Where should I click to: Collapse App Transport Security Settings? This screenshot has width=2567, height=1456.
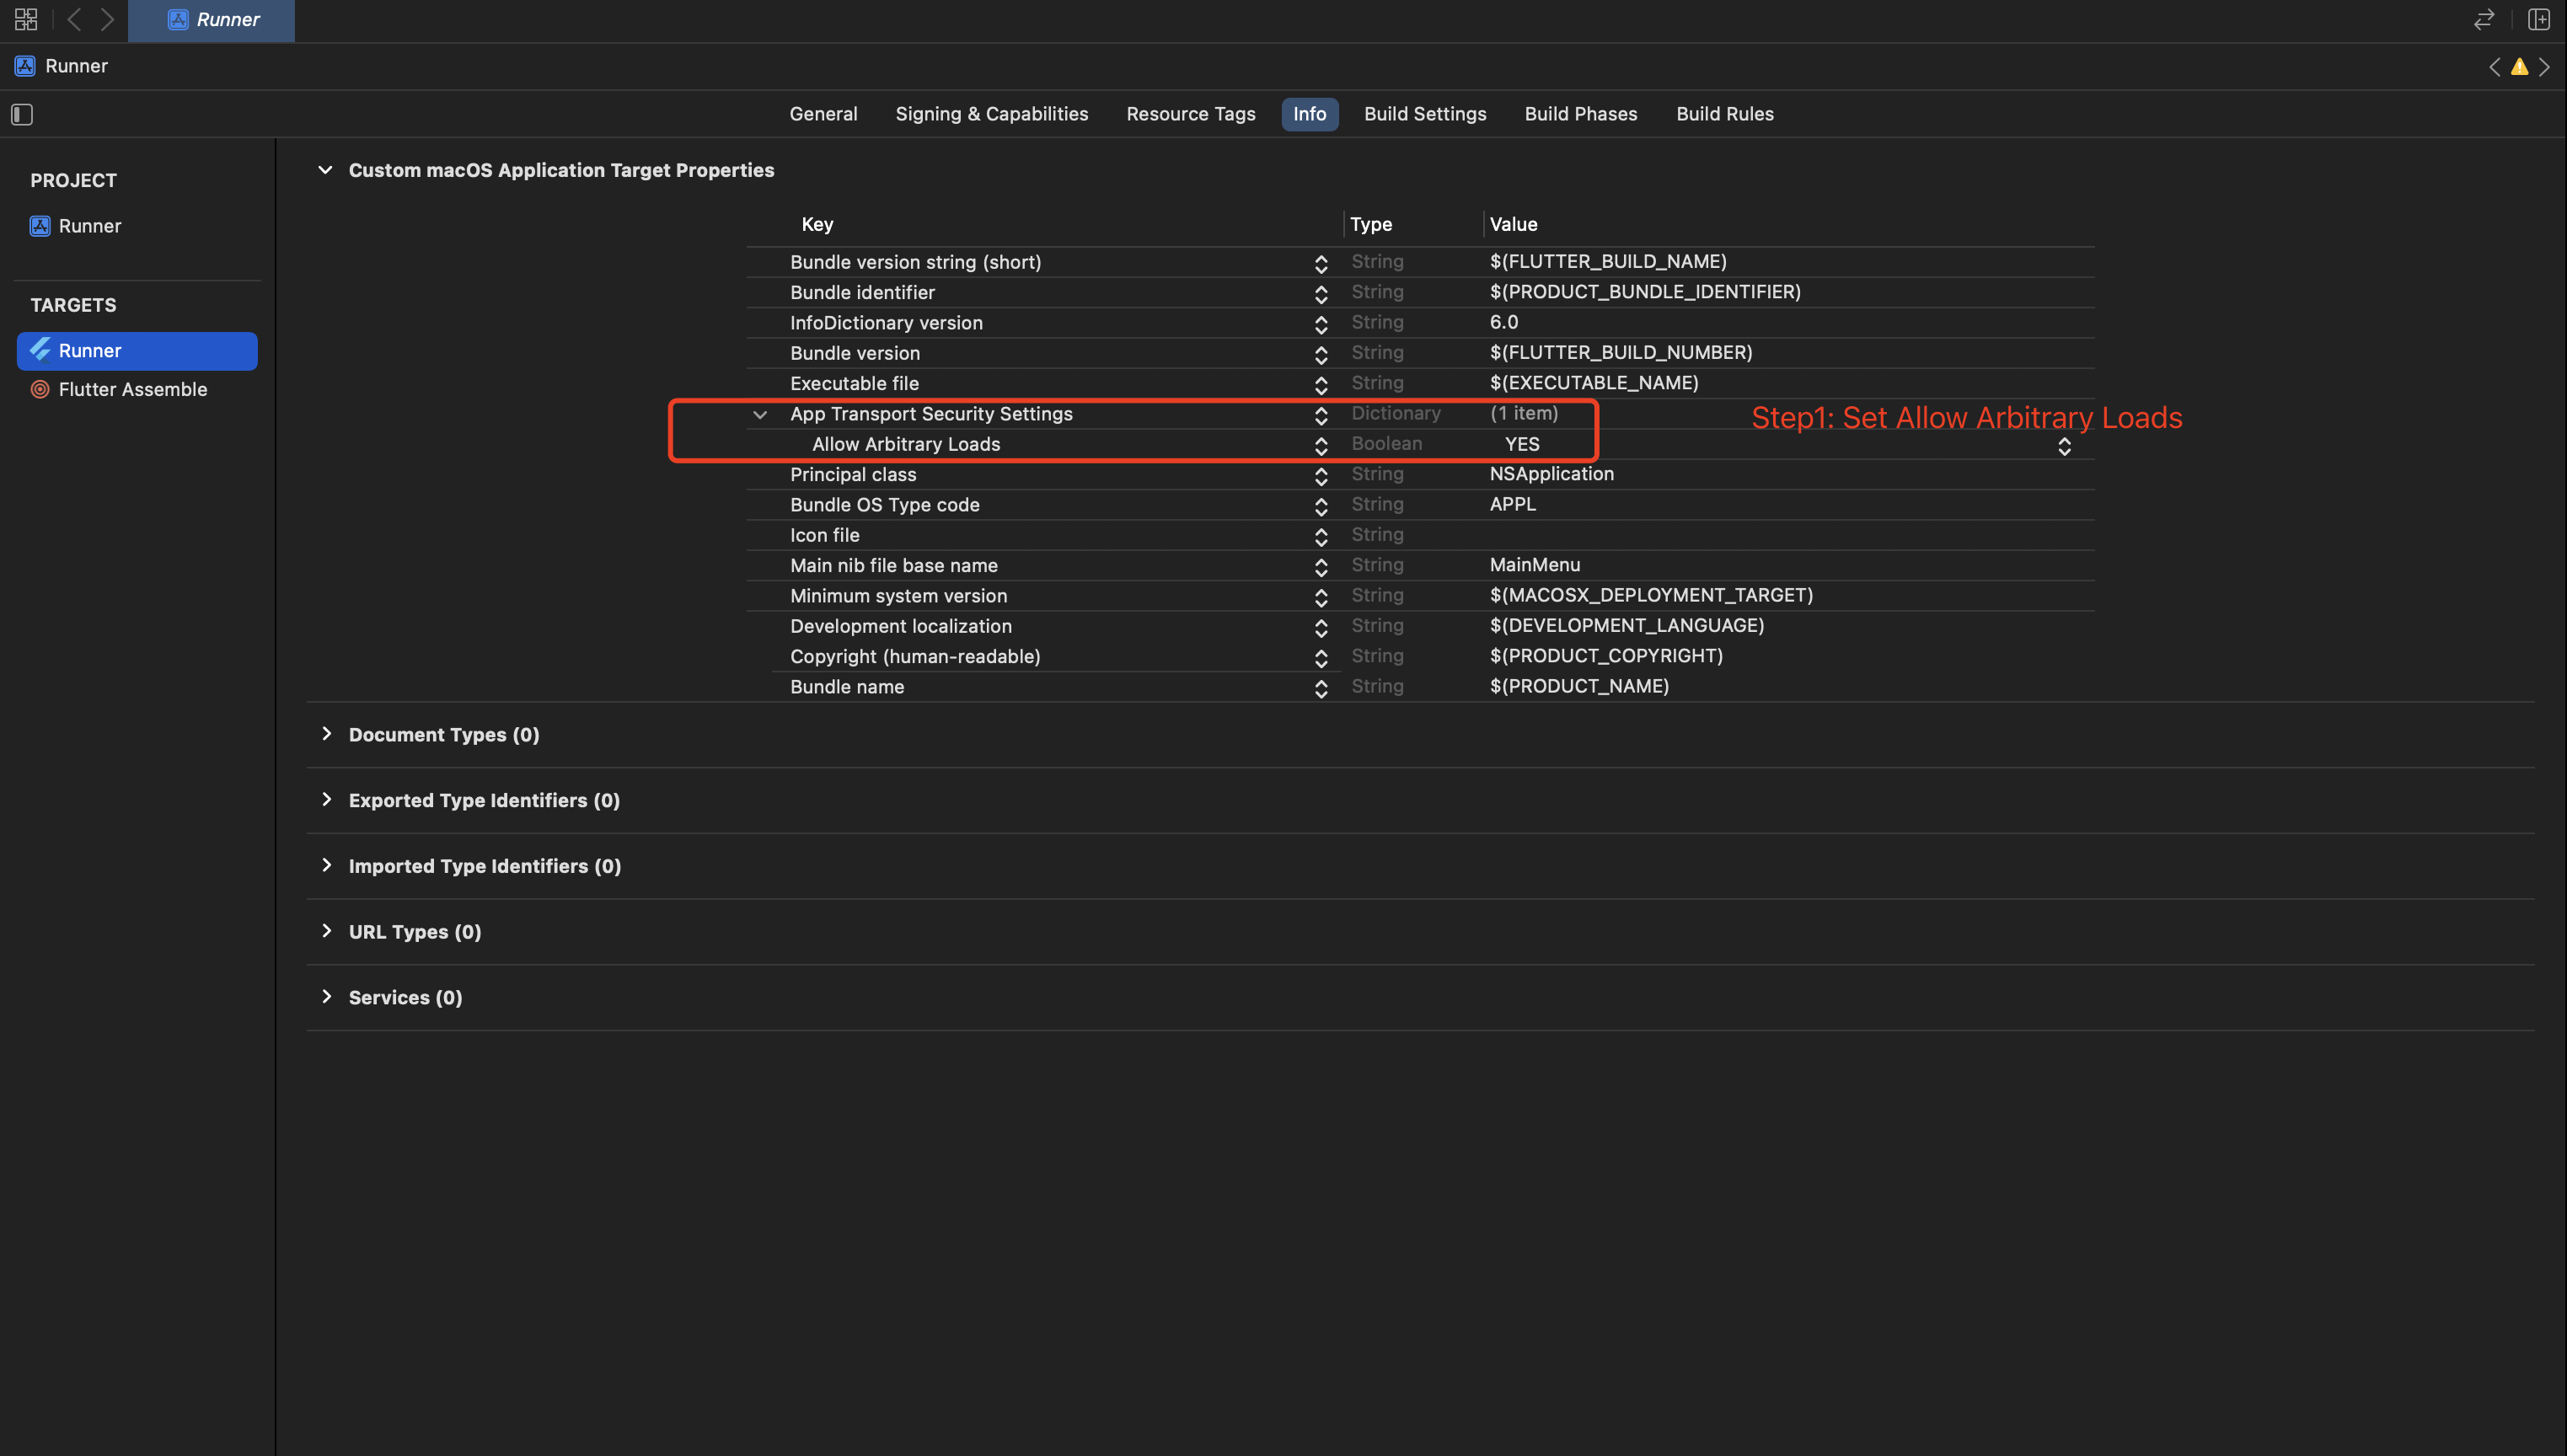pos(759,414)
